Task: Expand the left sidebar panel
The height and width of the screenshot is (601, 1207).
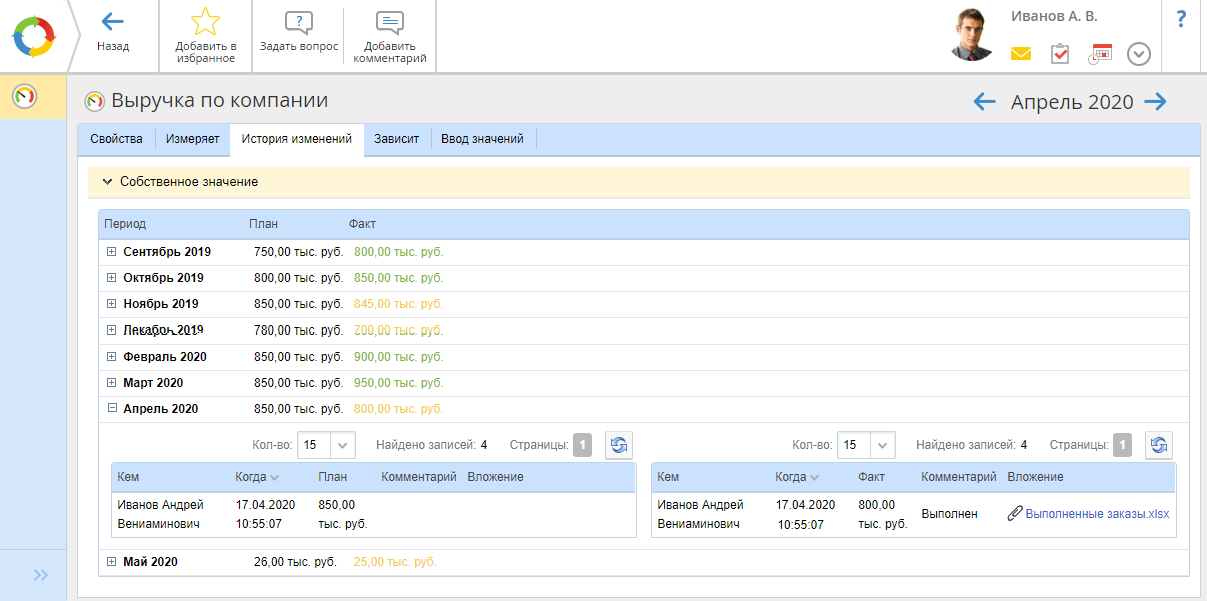Action: (x=41, y=575)
